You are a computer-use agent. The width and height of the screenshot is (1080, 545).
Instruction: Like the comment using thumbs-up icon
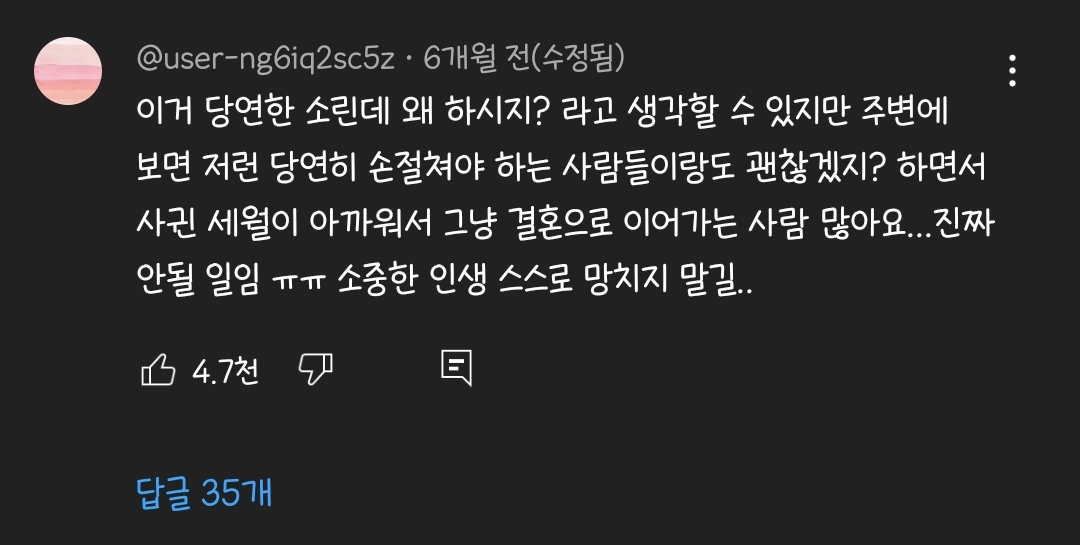pyautogui.click(x=158, y=370)
